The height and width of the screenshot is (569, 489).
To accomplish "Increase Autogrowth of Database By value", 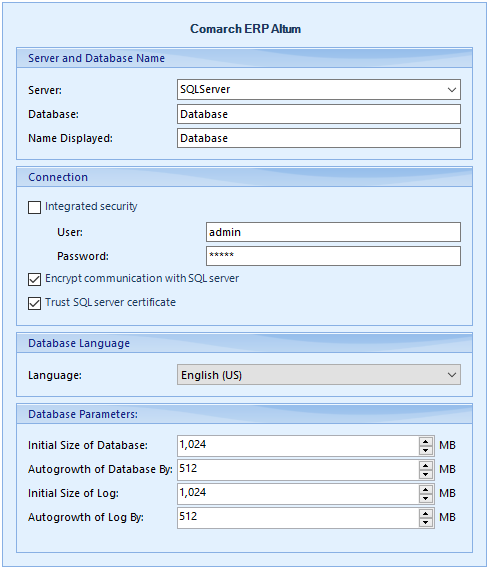I will (x=426, y=466).
